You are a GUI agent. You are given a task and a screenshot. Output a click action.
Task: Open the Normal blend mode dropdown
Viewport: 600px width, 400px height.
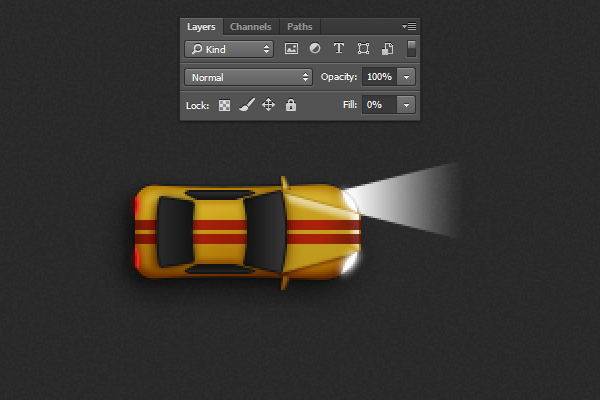[249, 77]
